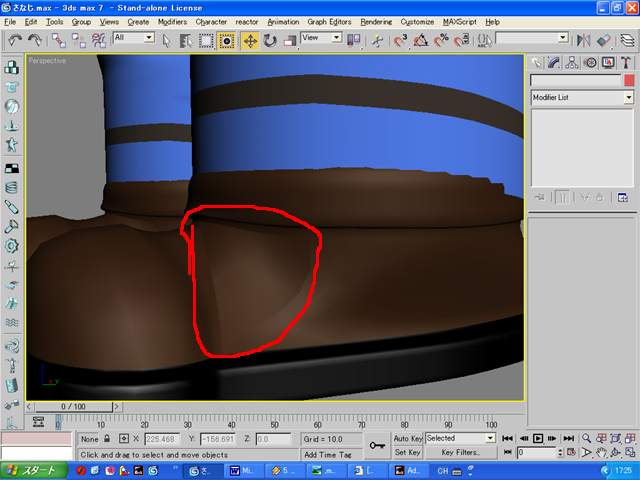Jump to the animation start frame
This screenshot has height=480, width=640.
pos(507,438)
